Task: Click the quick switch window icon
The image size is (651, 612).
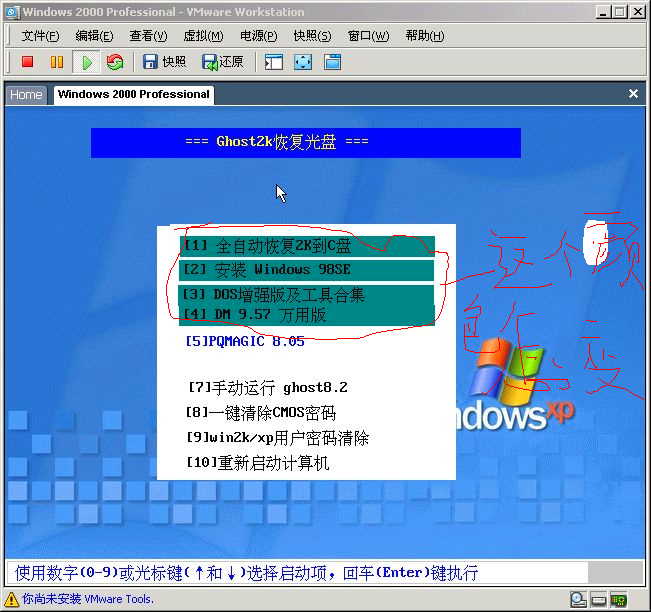Action: tap(333, 62)
